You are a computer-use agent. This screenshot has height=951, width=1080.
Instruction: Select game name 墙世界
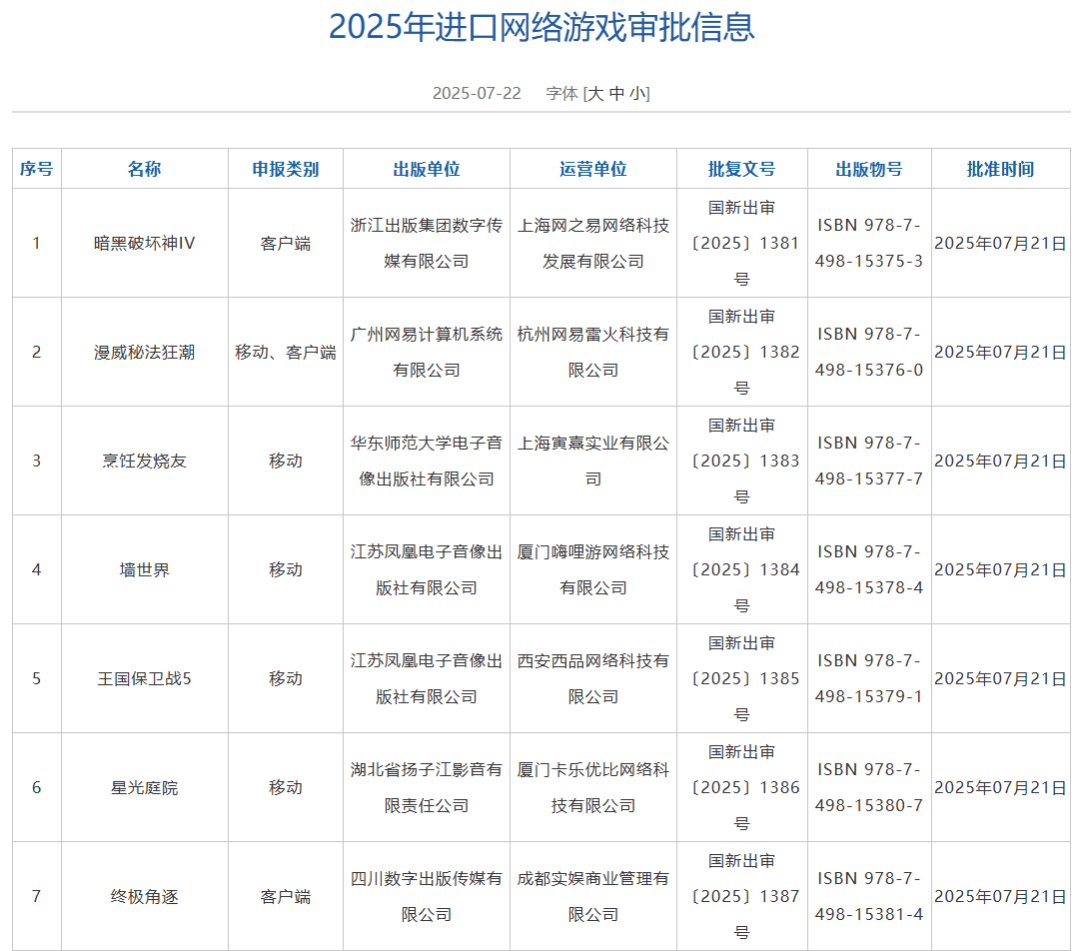click(x=145, y=569)
